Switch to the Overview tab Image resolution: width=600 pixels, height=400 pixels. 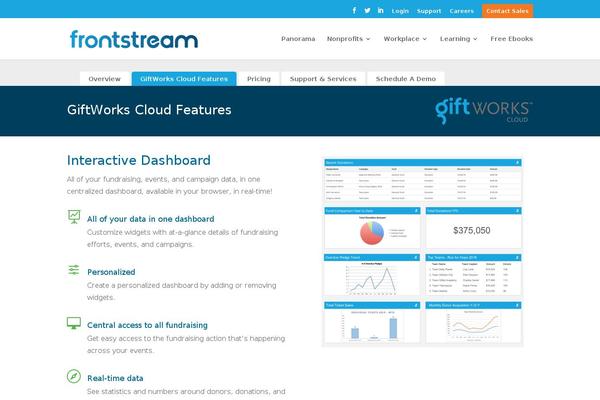104,79
